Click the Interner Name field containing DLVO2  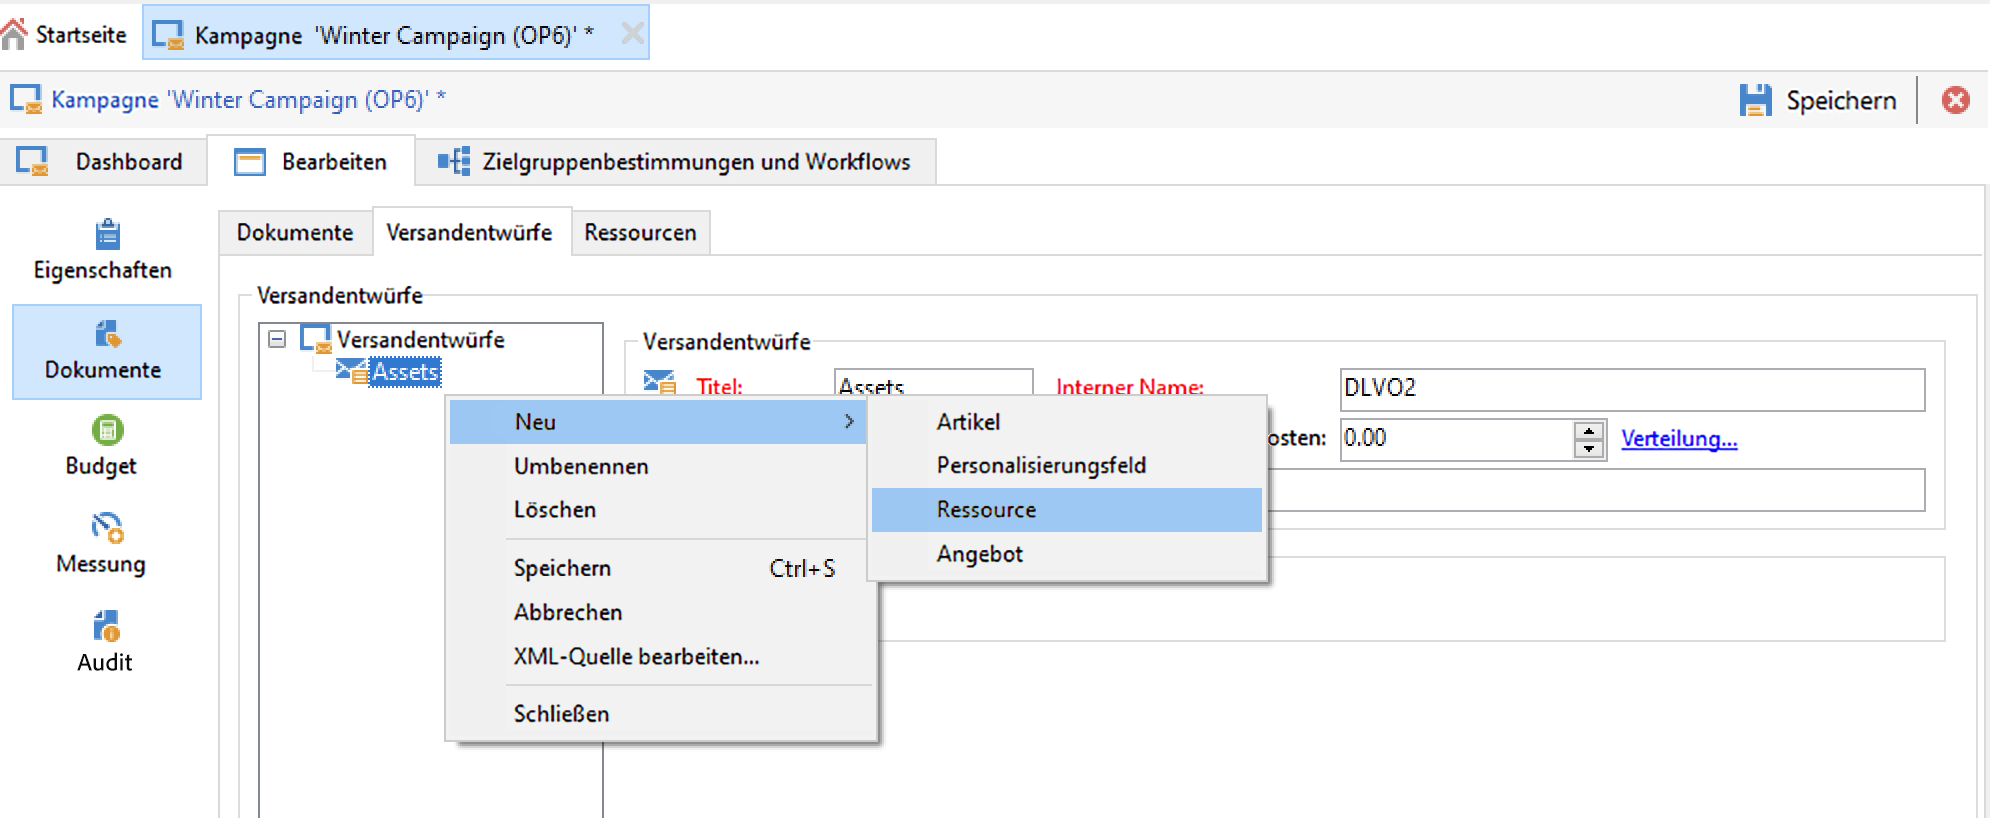(1632, 389)
